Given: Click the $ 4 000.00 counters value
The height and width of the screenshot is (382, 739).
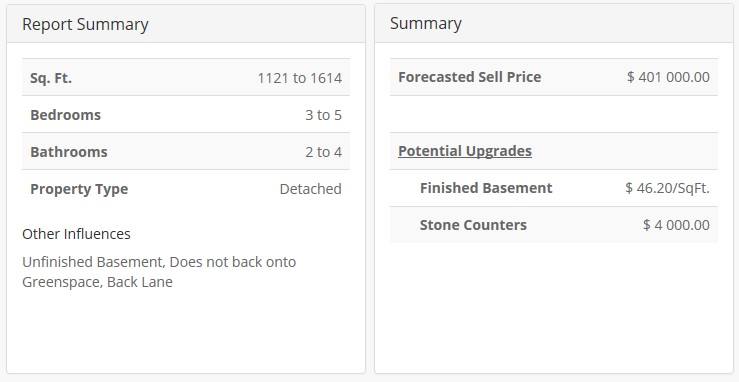Looking at the screenshot, I should (x=676, y=225).
